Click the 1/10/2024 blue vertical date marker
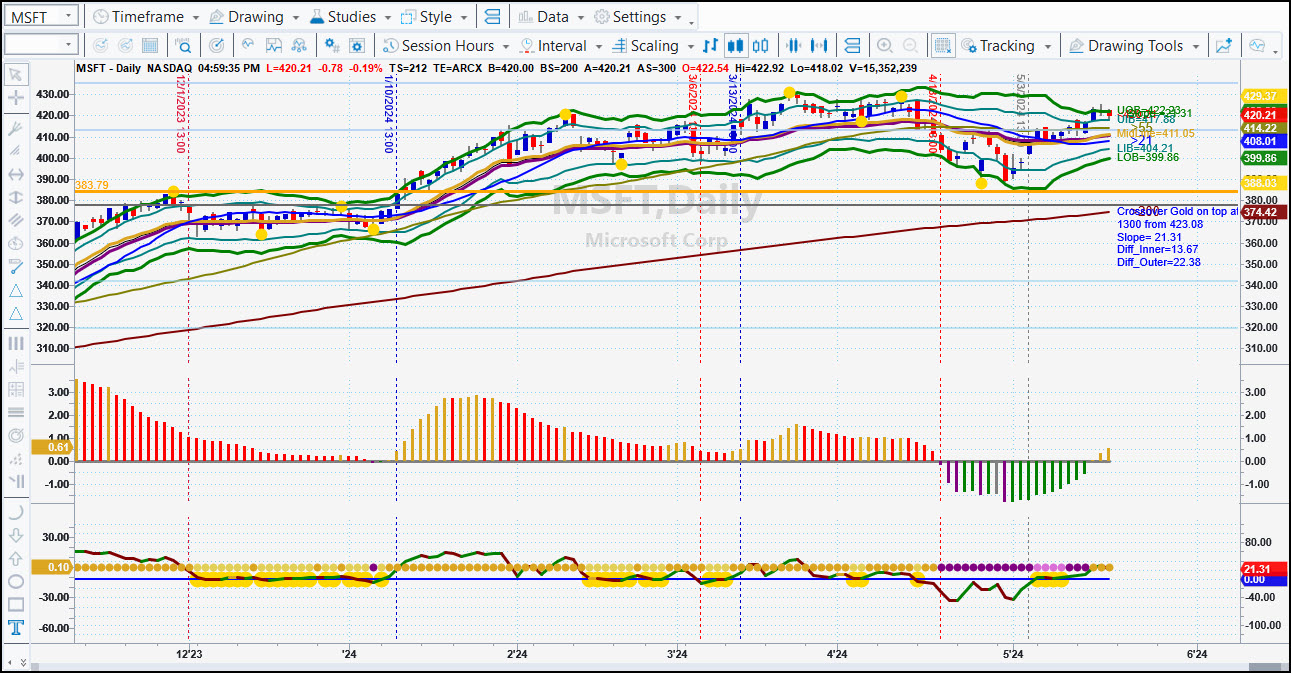This screenshot has width=1291, height=673. pyautogui.click(x=389, y=113)
